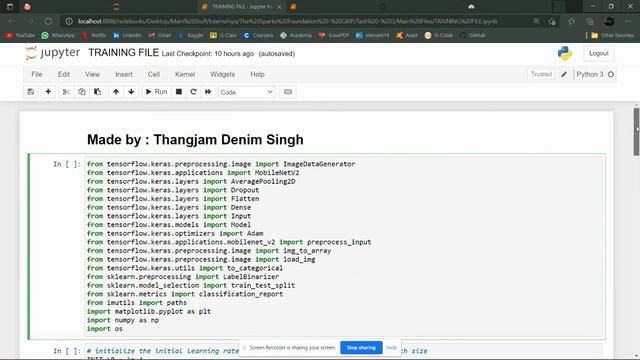Viewport: 640px width, 360px height.
Task: Restart the kernel icon
Action: tap(193, 92)
